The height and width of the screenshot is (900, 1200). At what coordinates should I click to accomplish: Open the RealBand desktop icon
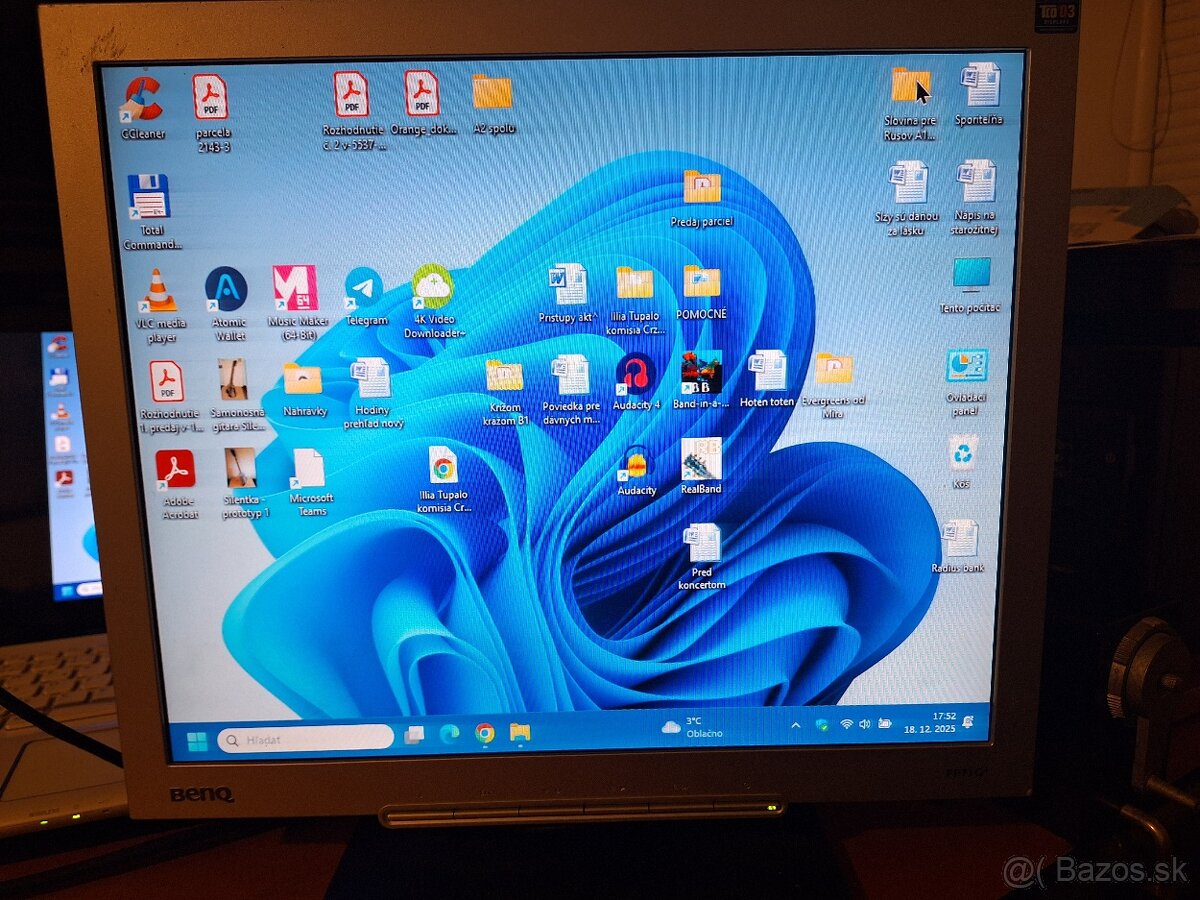point(701,461)
